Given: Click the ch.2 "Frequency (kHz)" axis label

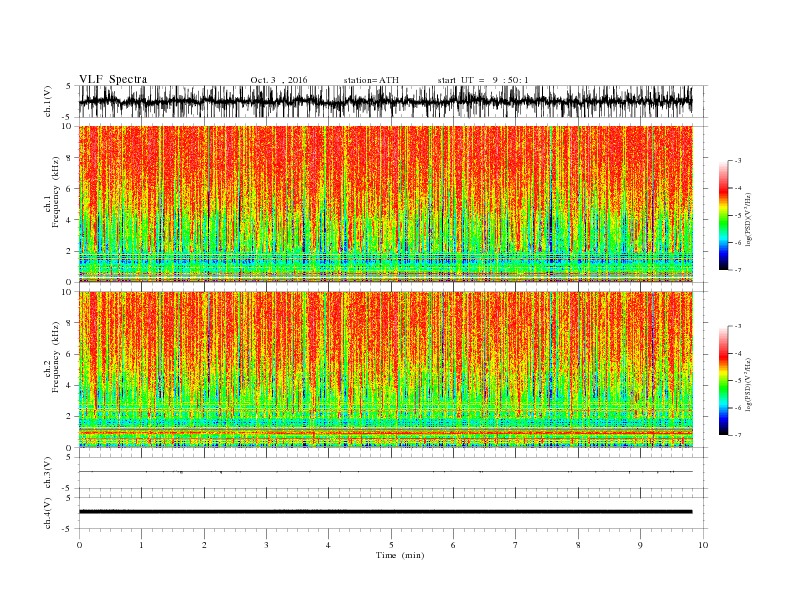Looking at the screenshot, I should [x=55, y=357].
